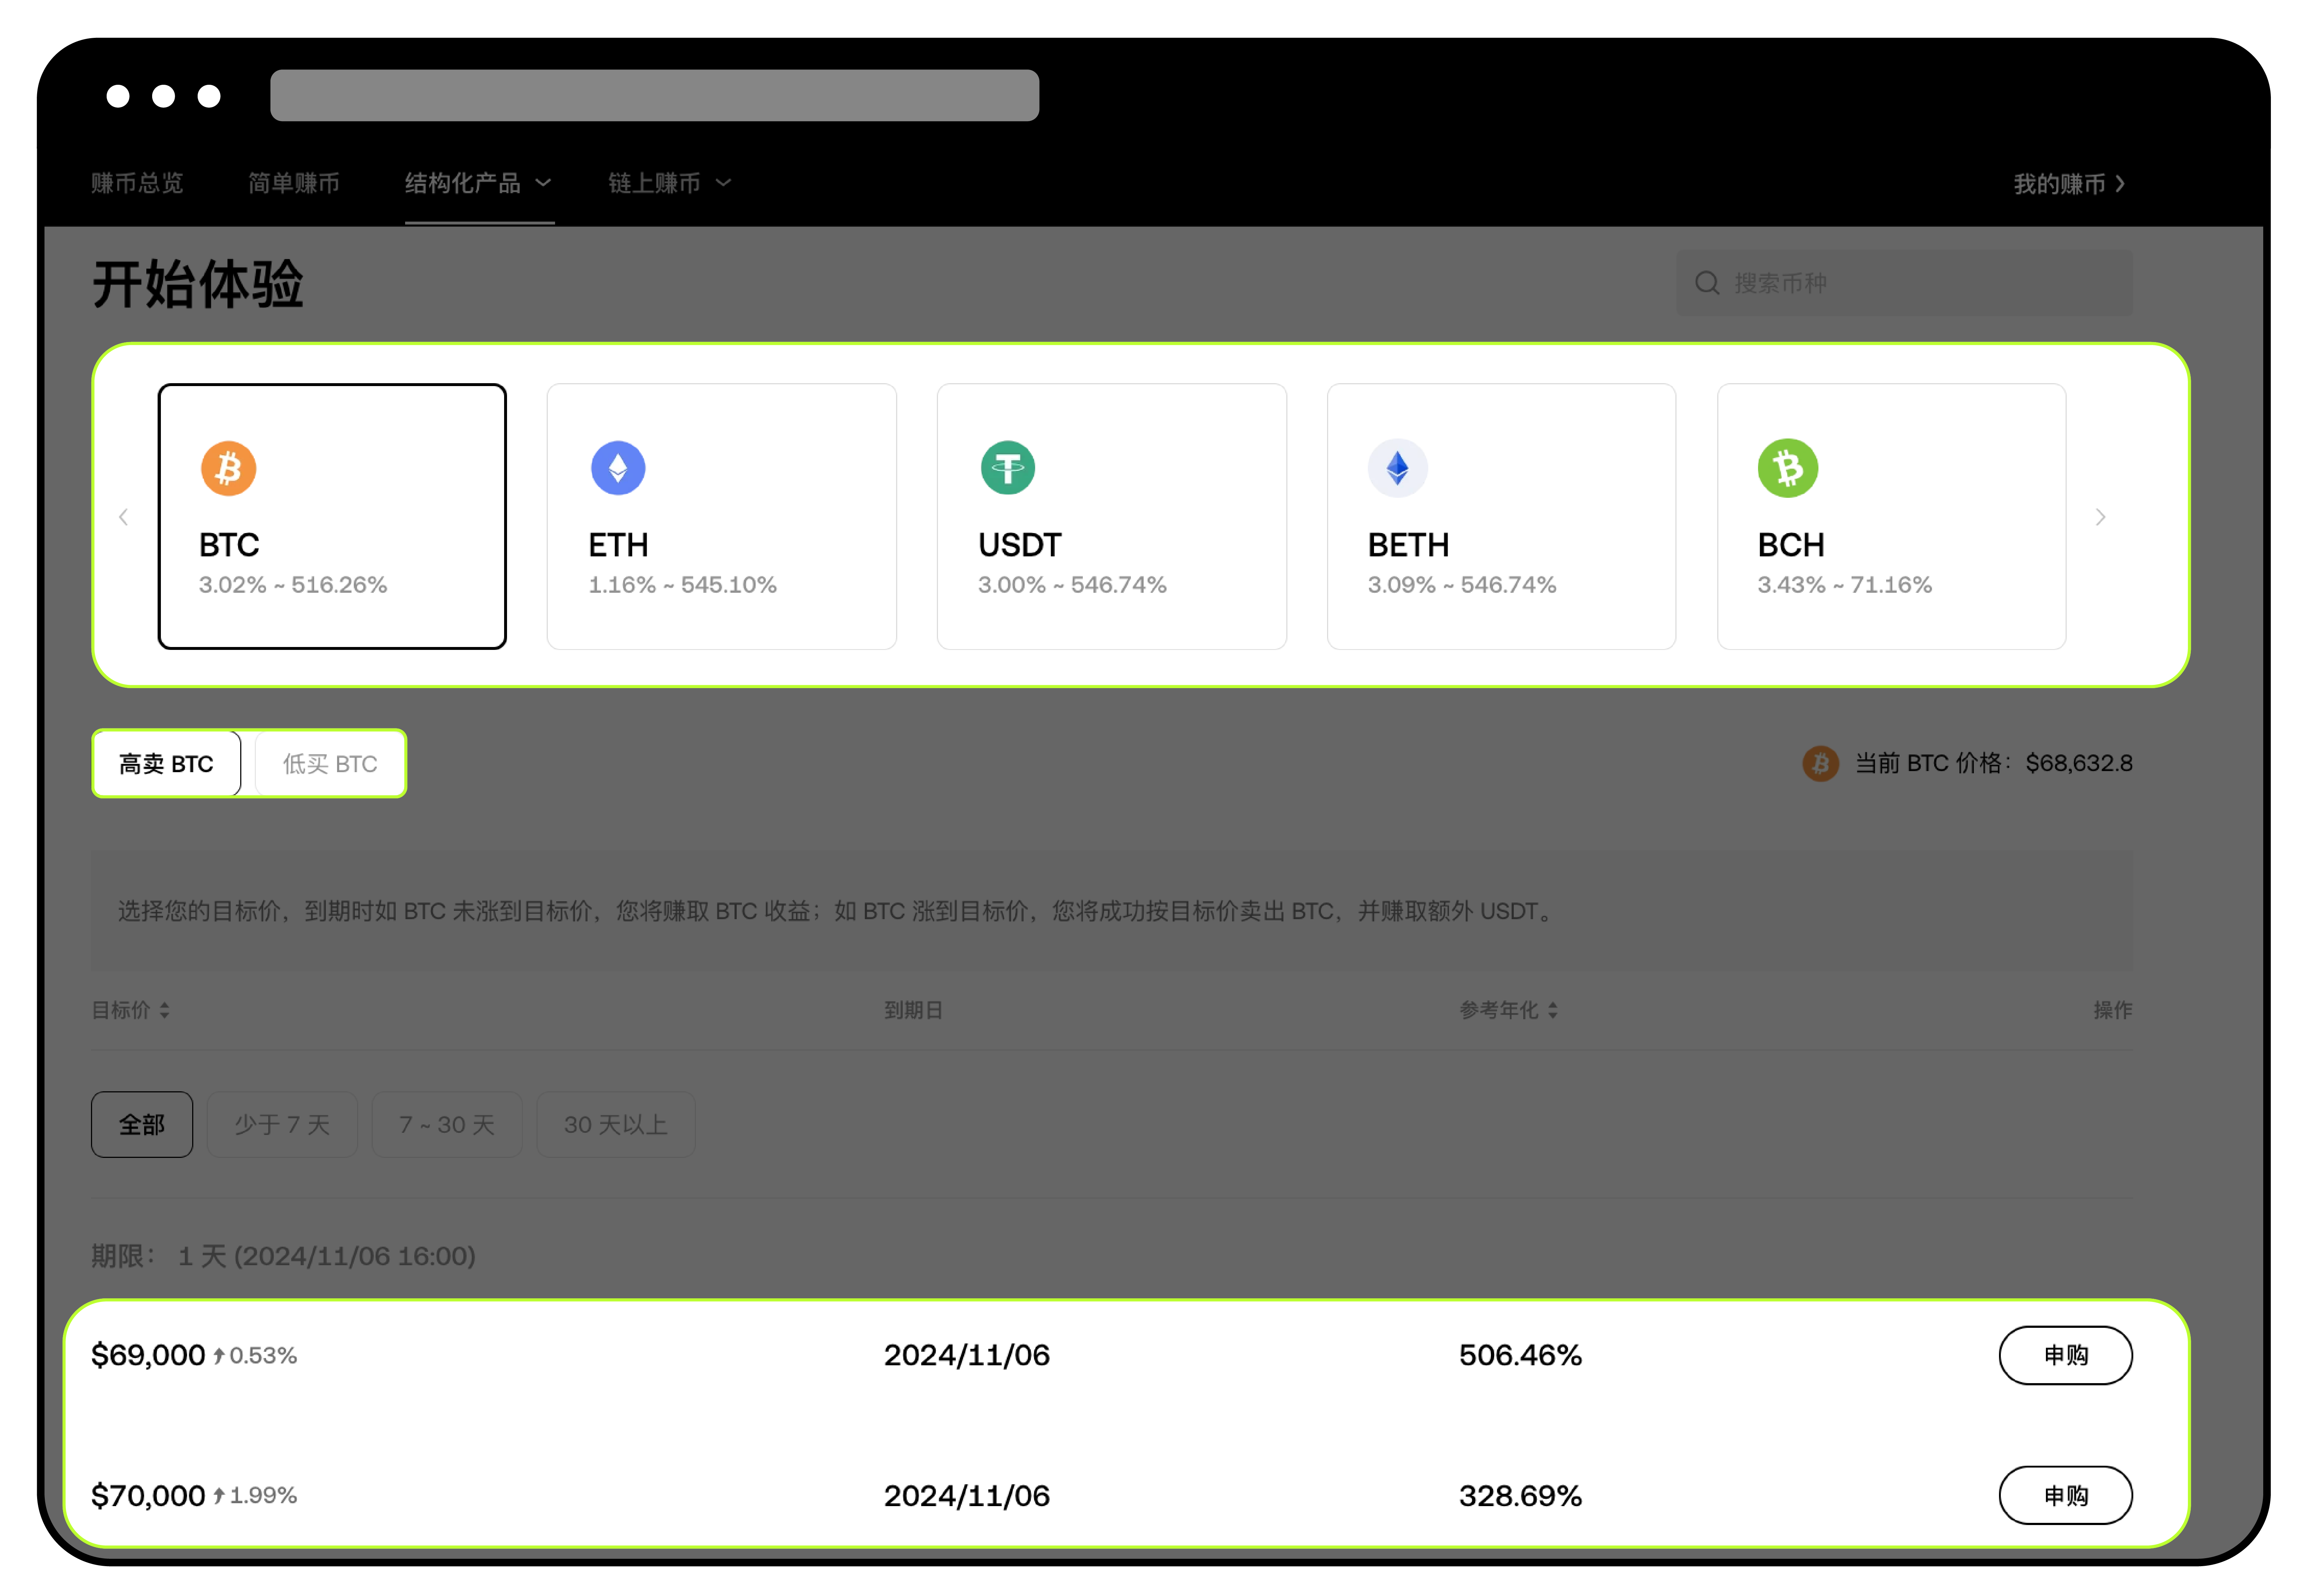Open the 简单赚币 tab
The height and width of the screenshot is (1596, 2308).
(294, 183)
